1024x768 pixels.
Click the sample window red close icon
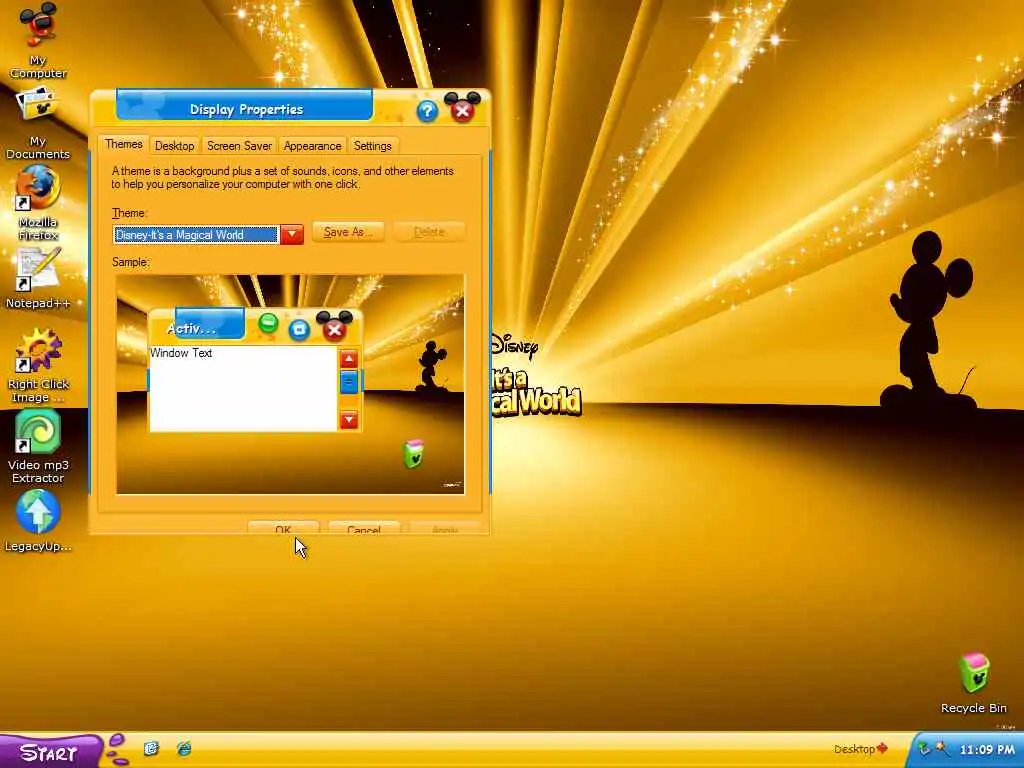[334, 327]
